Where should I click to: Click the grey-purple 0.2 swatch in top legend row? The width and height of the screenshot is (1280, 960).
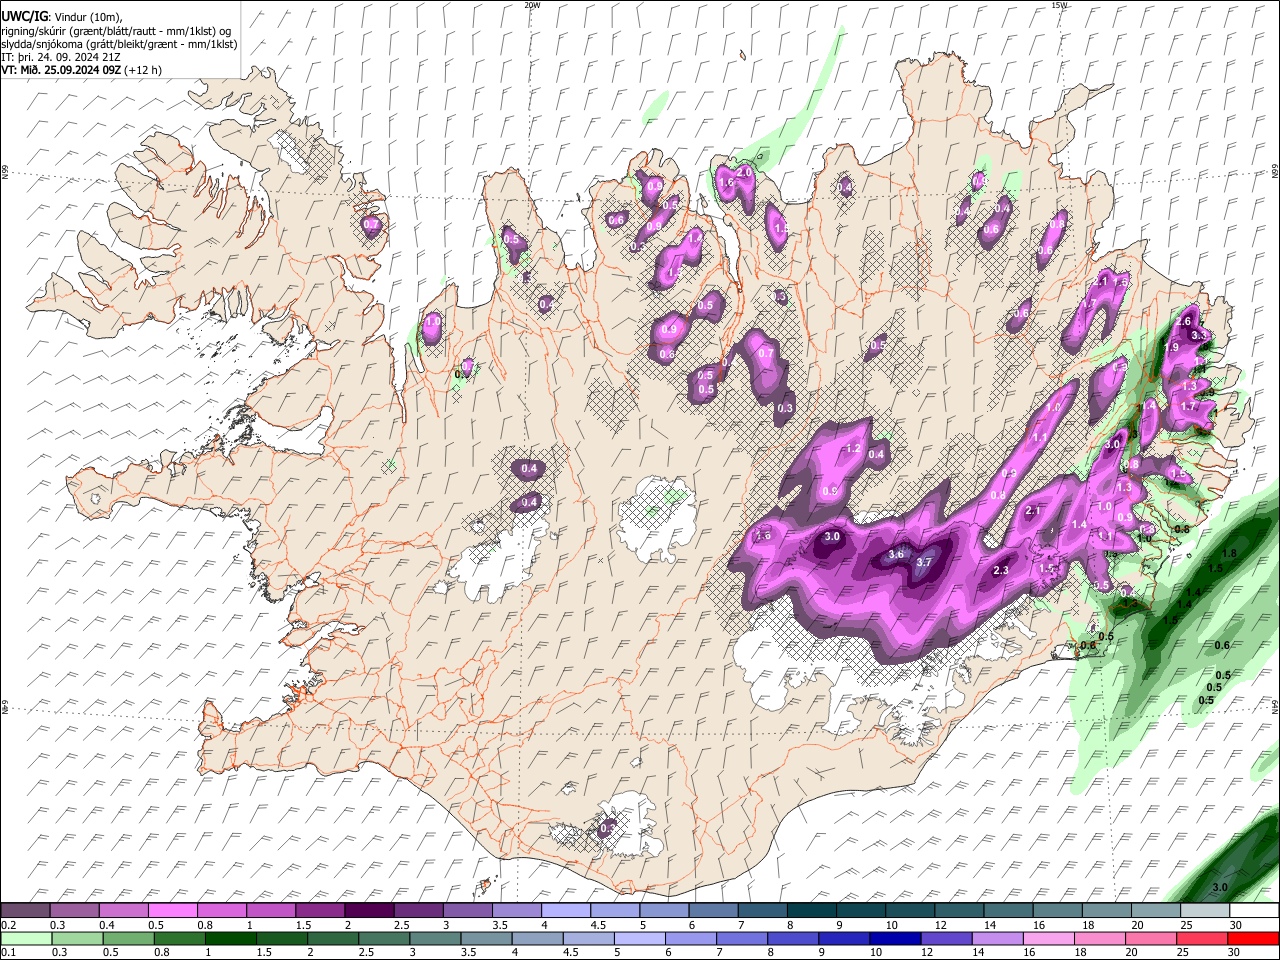[x=26, y=911]
